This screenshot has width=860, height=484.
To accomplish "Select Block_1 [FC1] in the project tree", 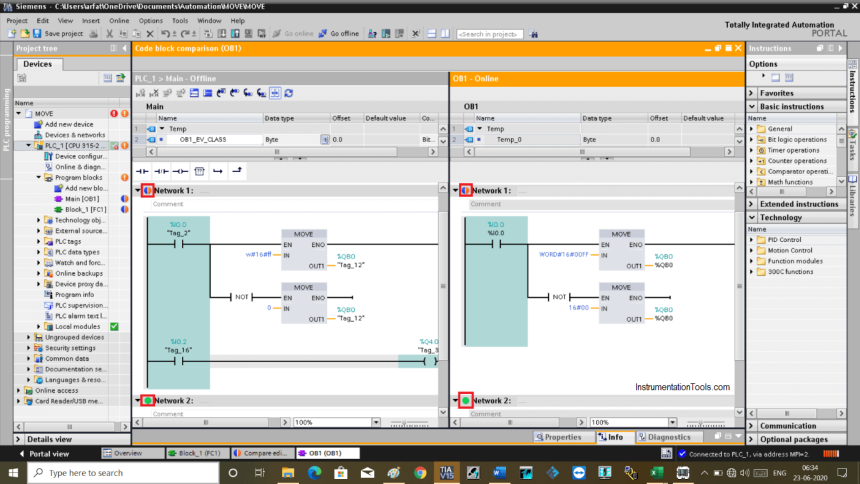I will [x=85, y=209].
